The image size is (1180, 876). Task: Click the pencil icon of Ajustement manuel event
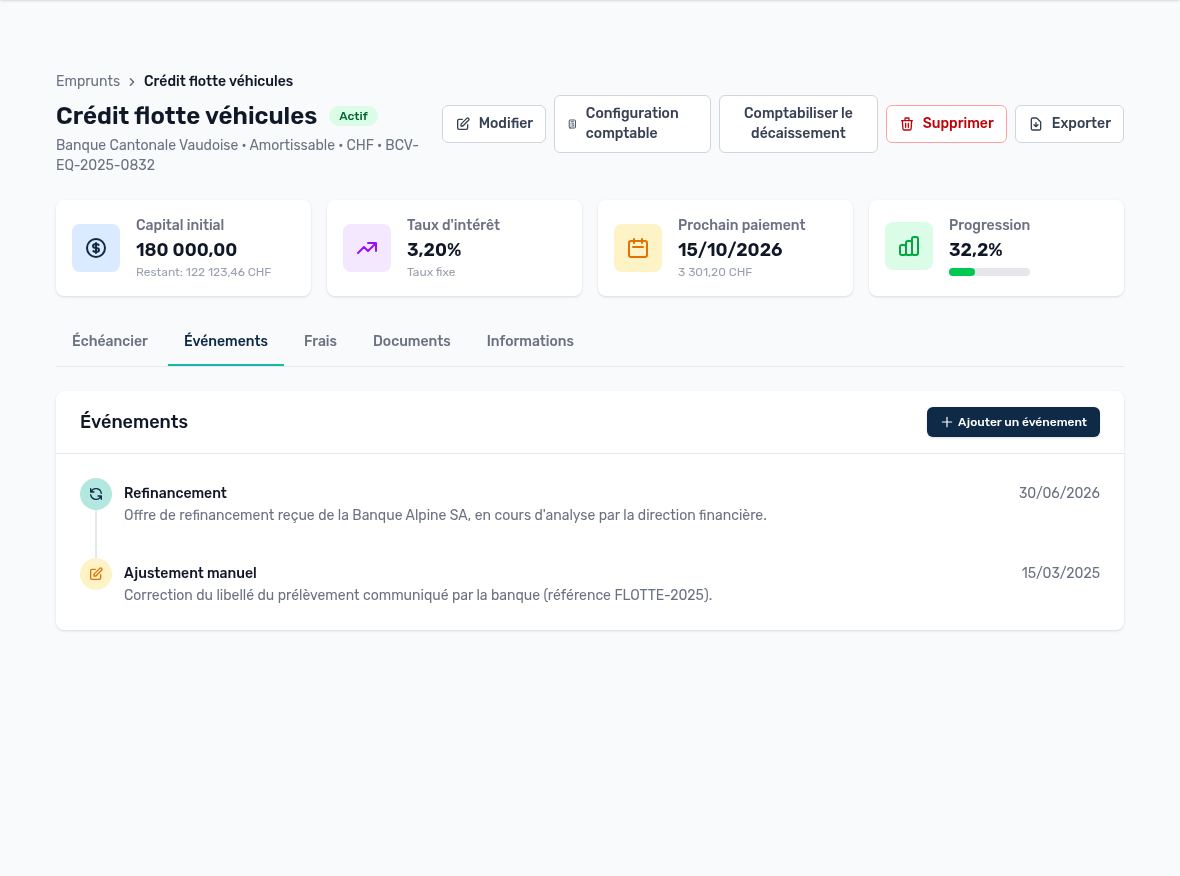[96, 573]
